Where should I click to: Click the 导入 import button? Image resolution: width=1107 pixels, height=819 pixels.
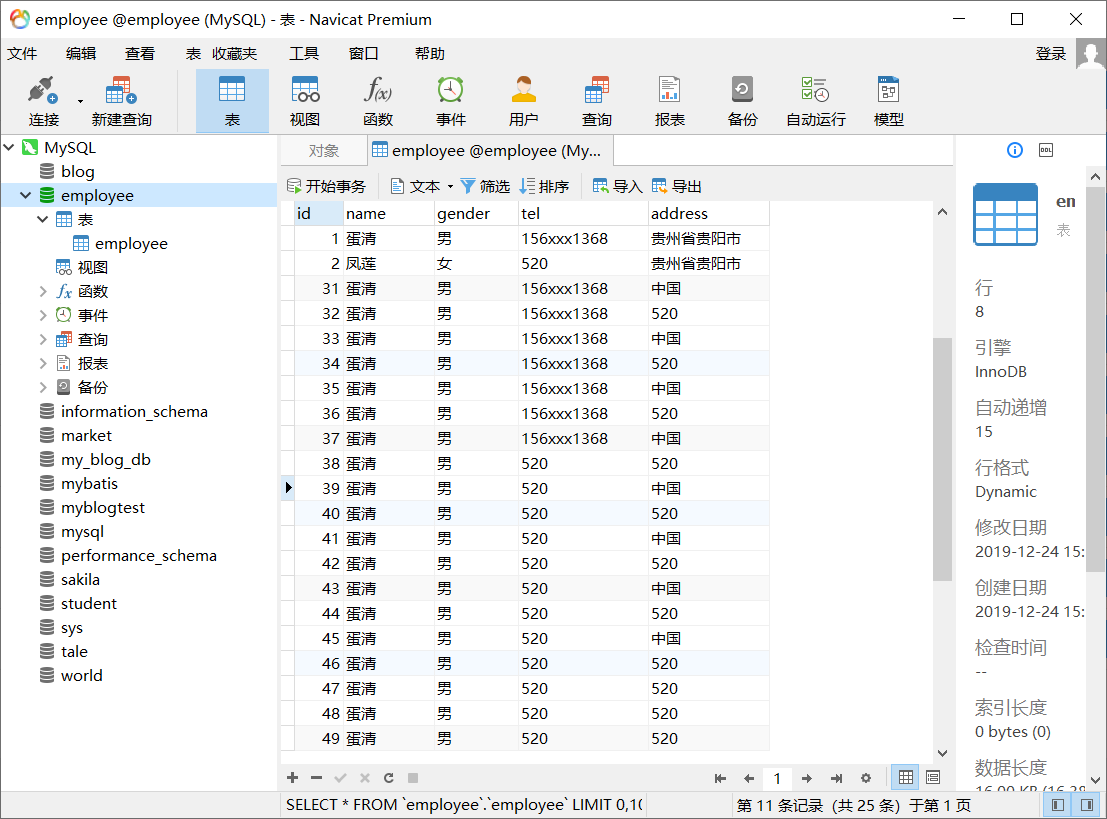point(618,186)
